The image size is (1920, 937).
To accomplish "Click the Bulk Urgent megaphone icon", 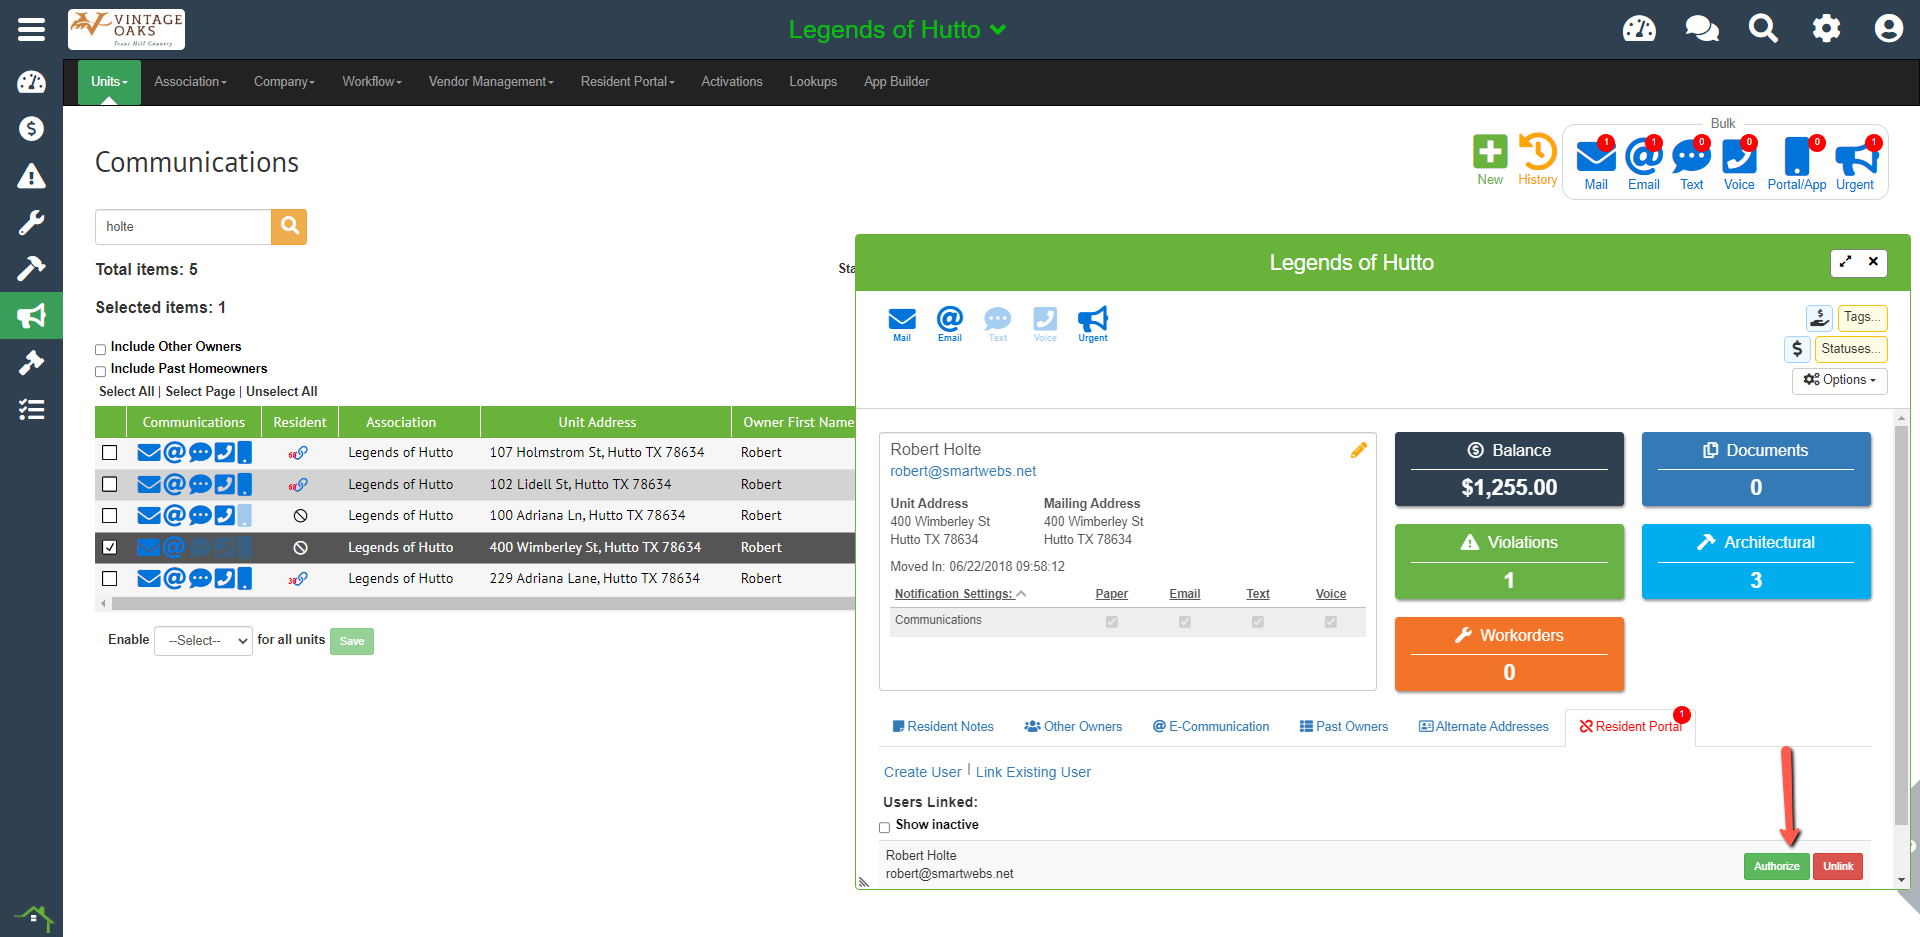I will [1856, 164].
